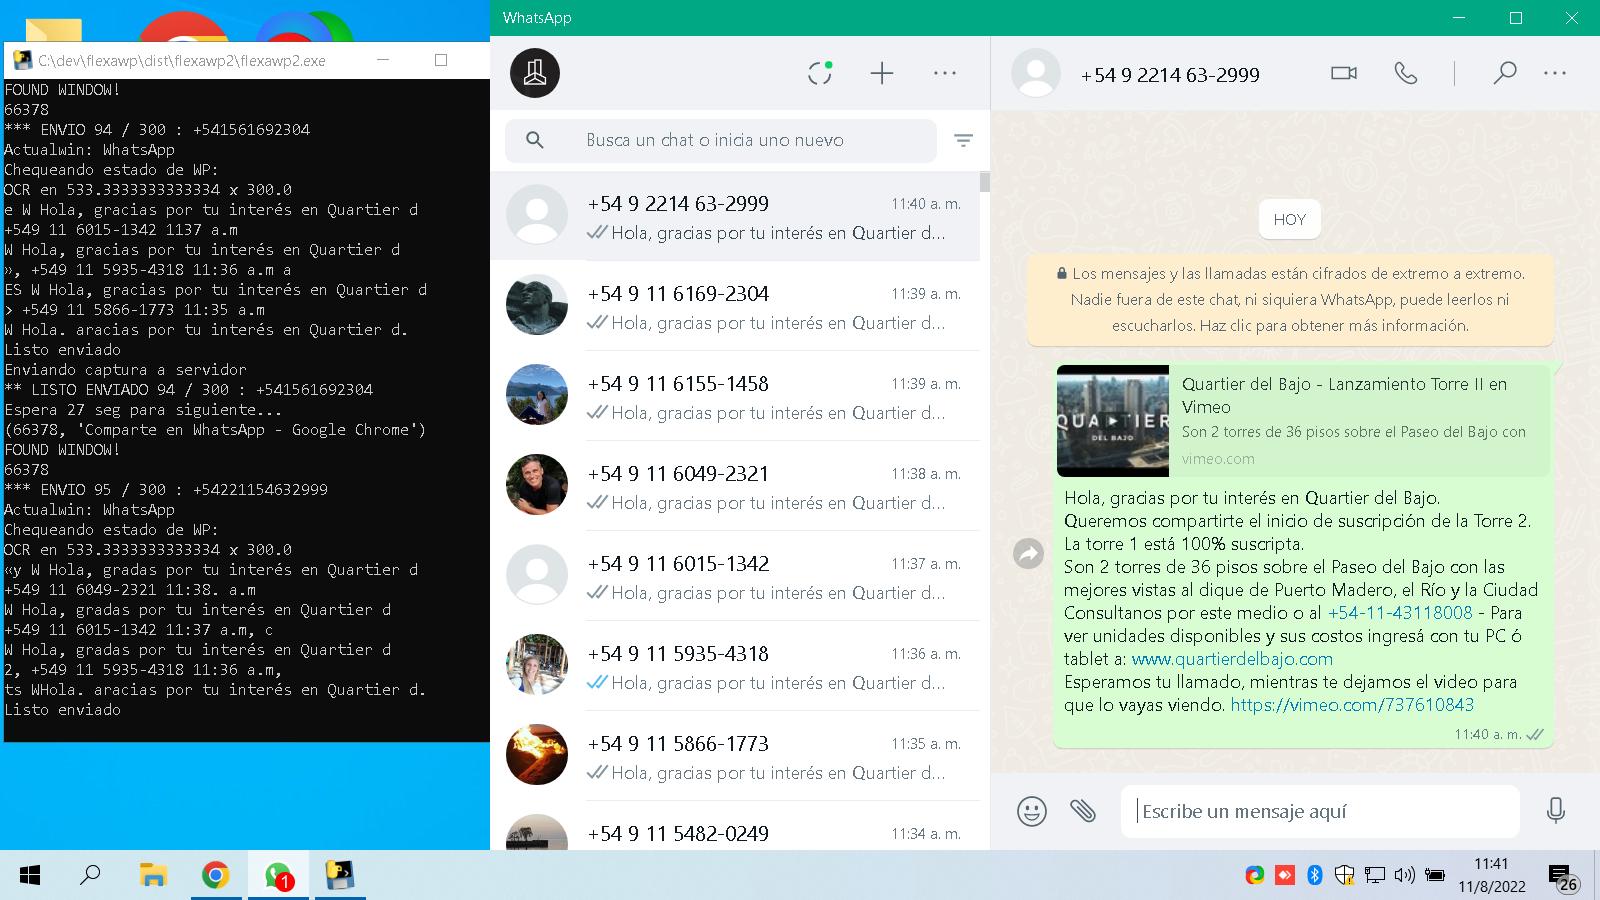Minimize the flexawp2 console window
Image resolution: width=1600 pixels, height=900 pixels.
(x=383, y=60)
